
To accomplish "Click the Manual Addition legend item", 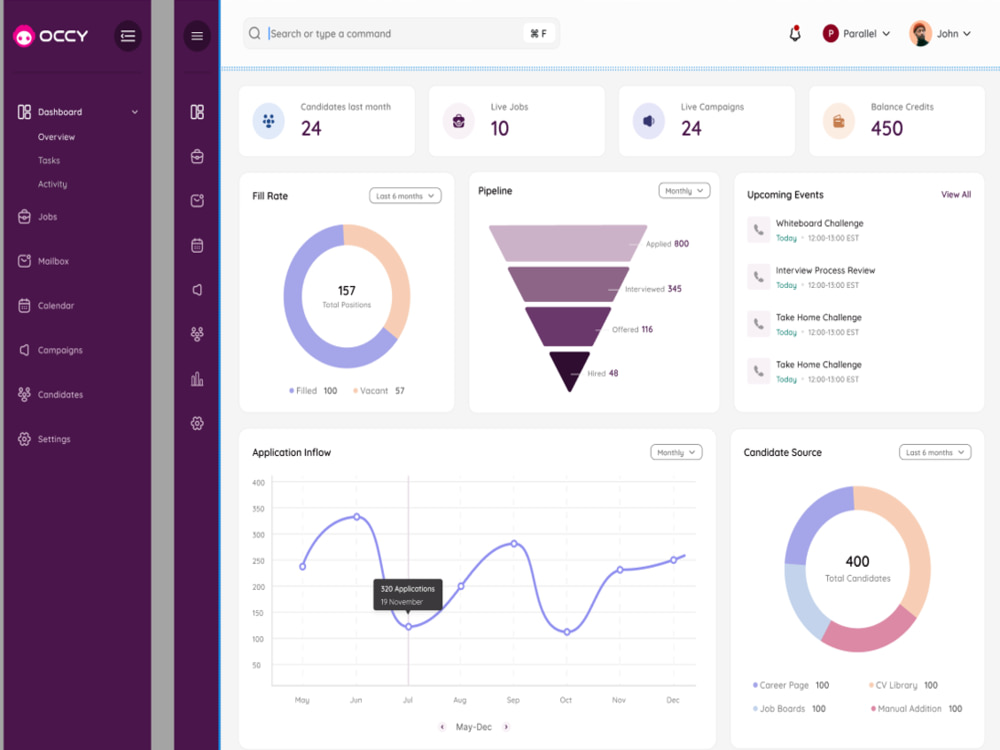I will click(x=916, y=709).
